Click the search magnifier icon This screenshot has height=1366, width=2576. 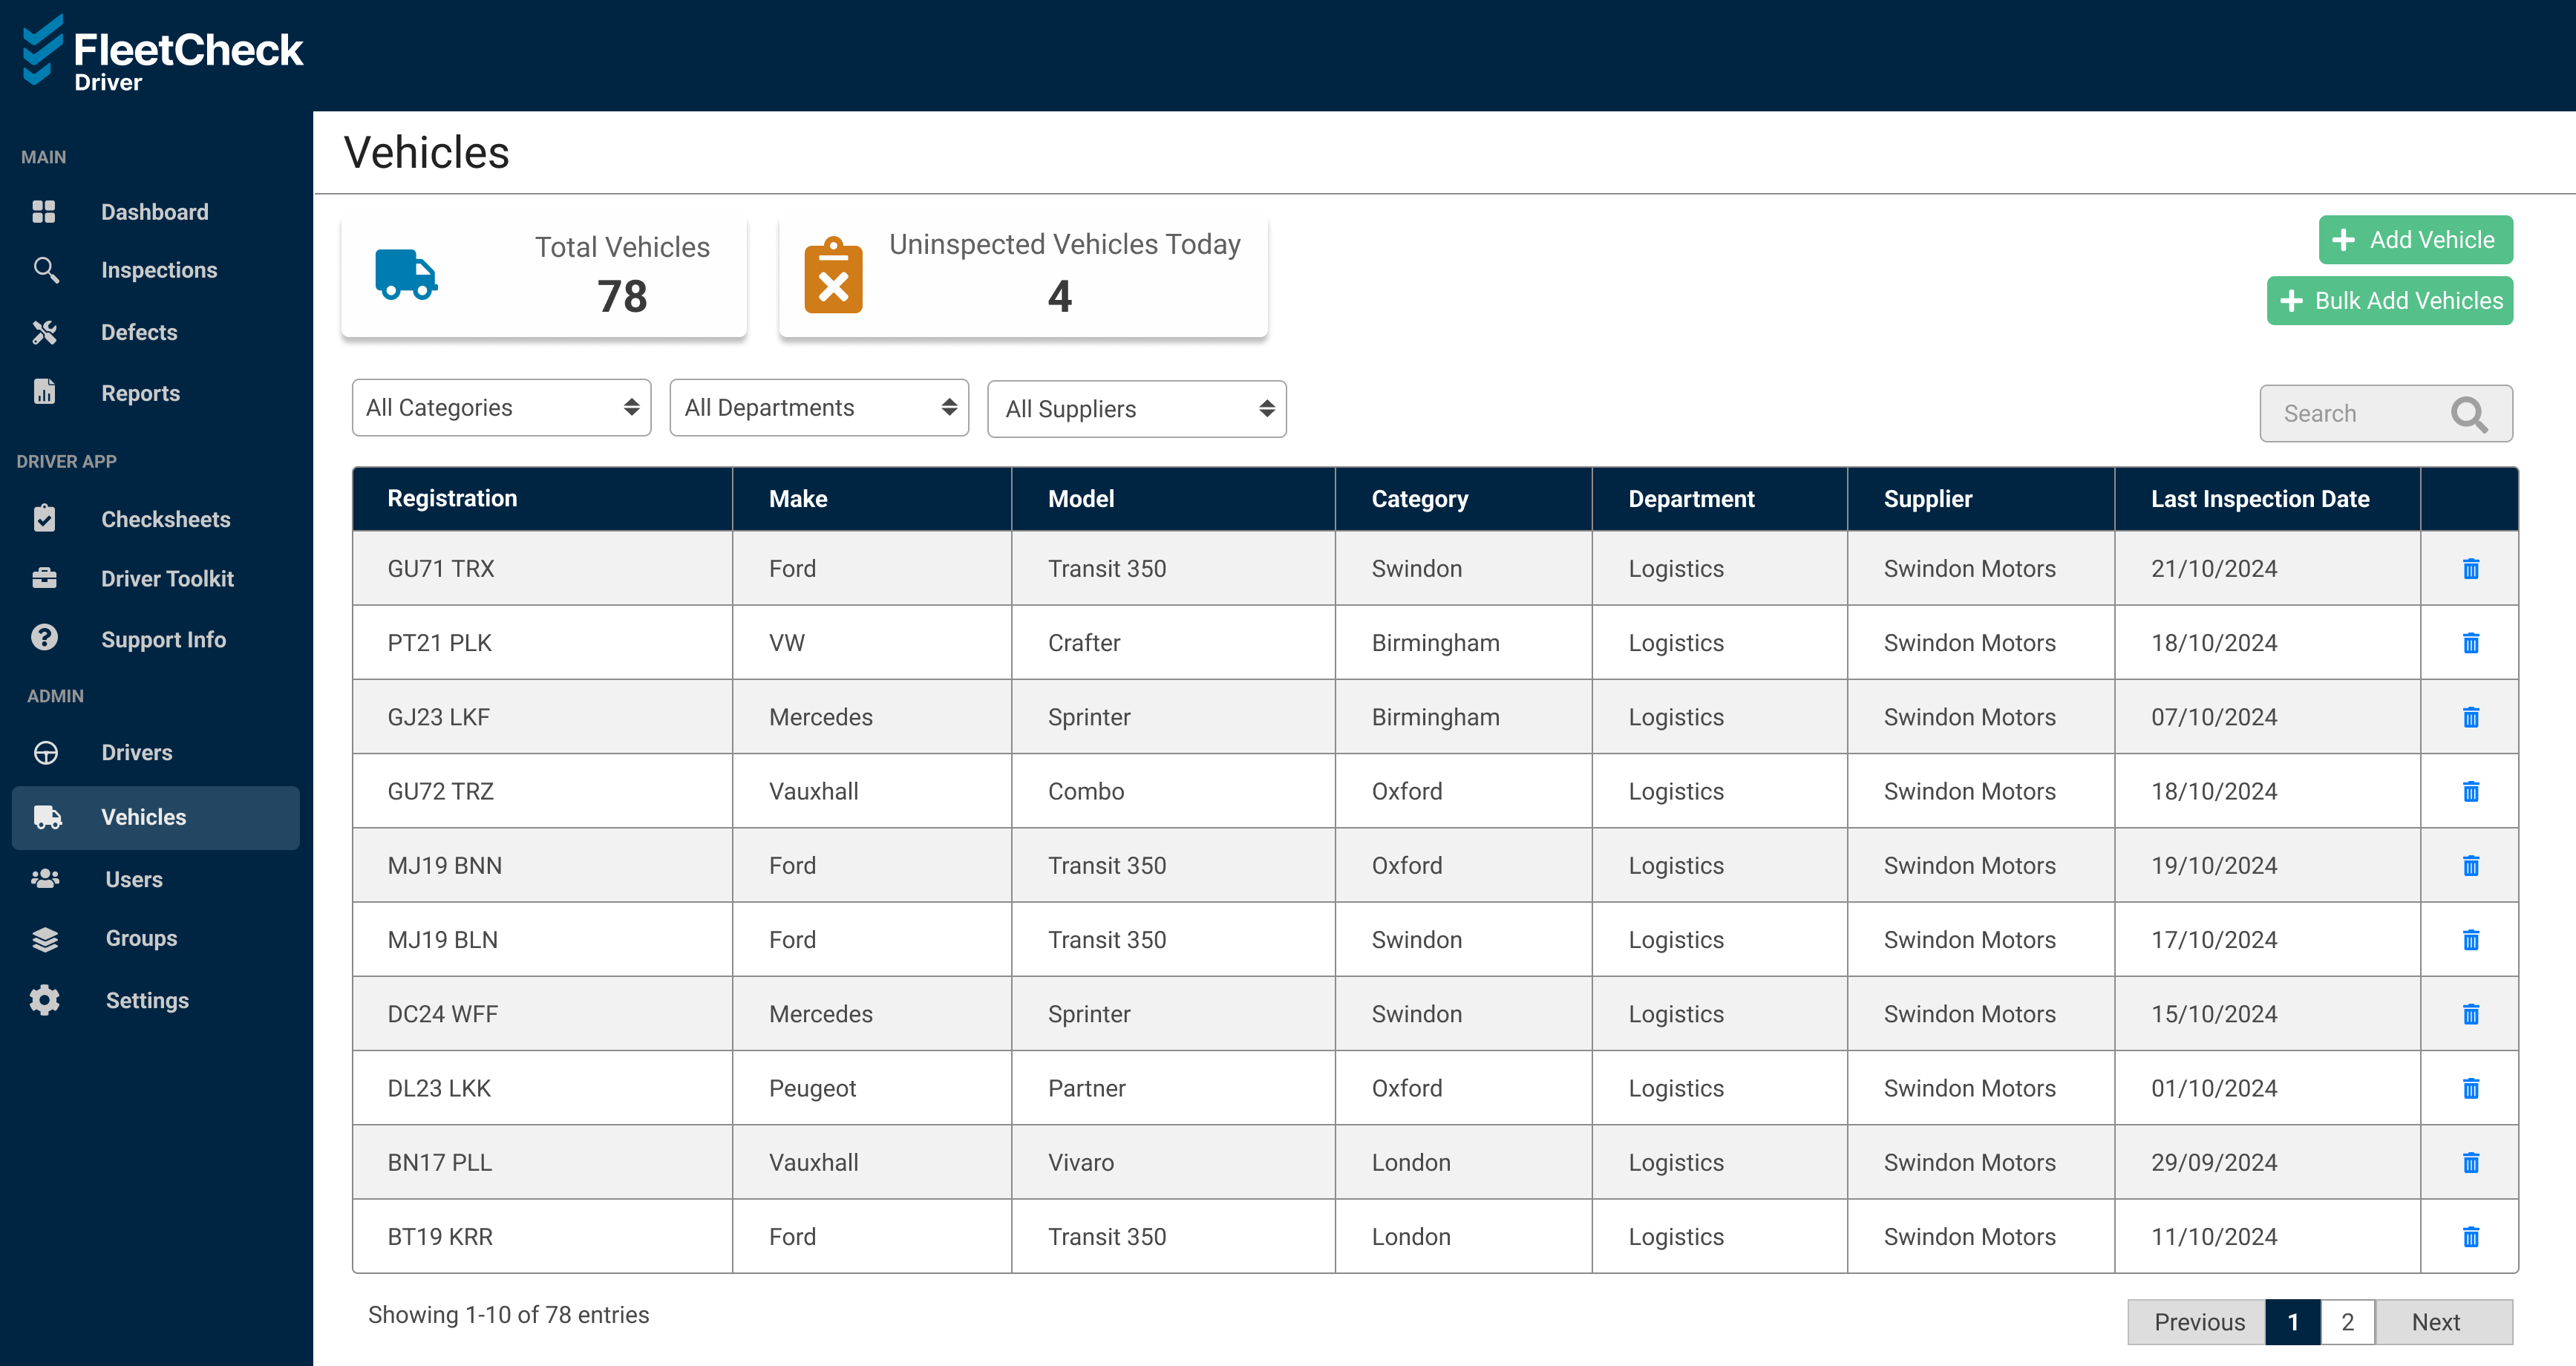pos(2468,414)
